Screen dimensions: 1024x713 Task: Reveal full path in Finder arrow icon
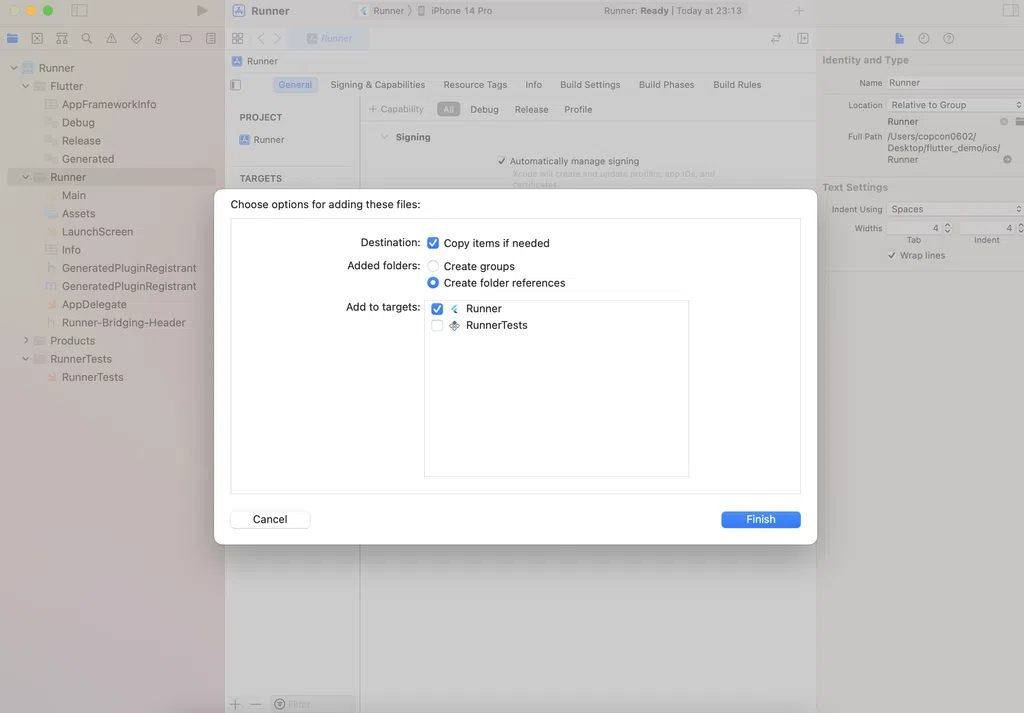[1008, 159]
